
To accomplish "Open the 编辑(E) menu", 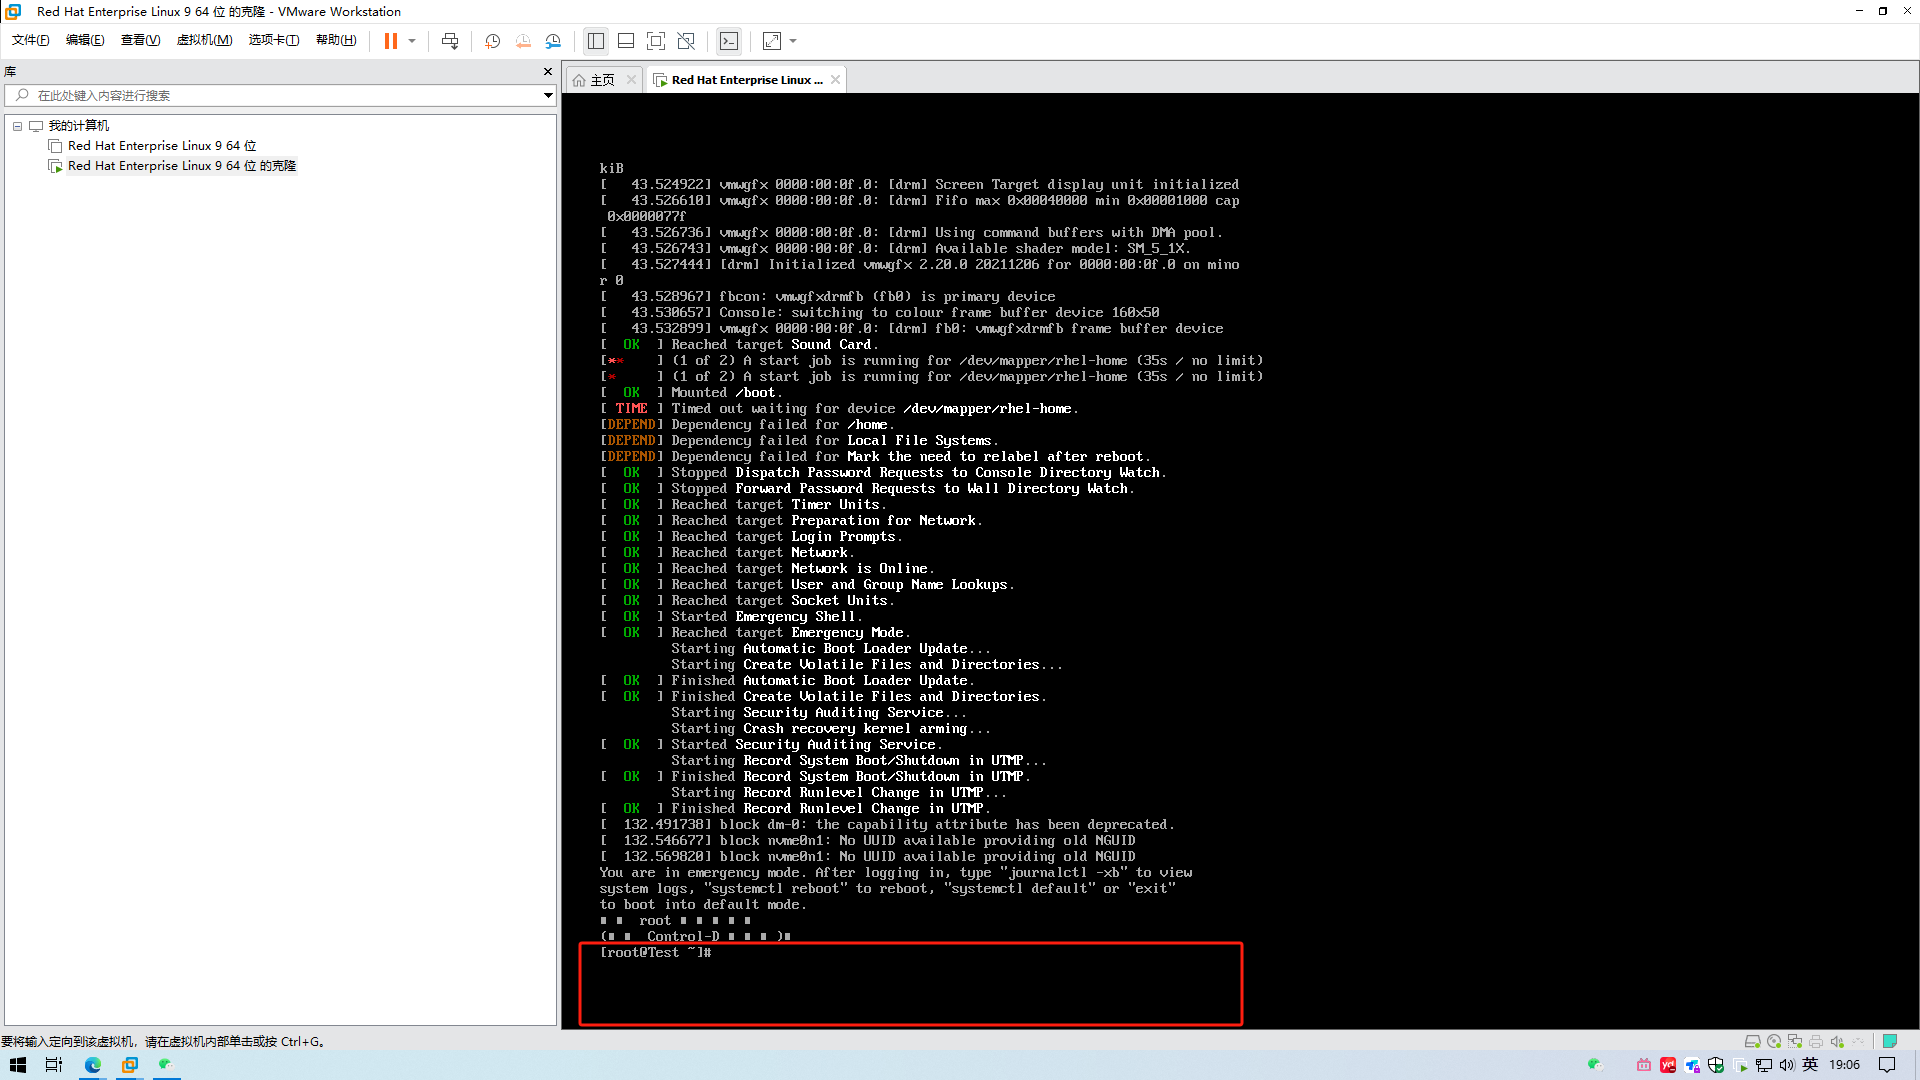I will pyautogui.click(x=85, y=40).
